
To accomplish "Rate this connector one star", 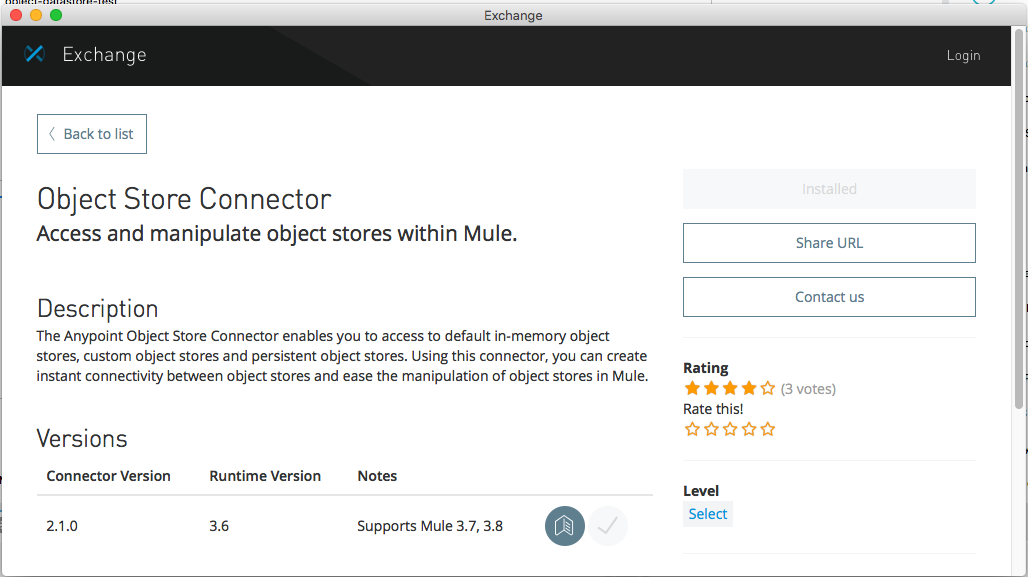I will point(692,429).
